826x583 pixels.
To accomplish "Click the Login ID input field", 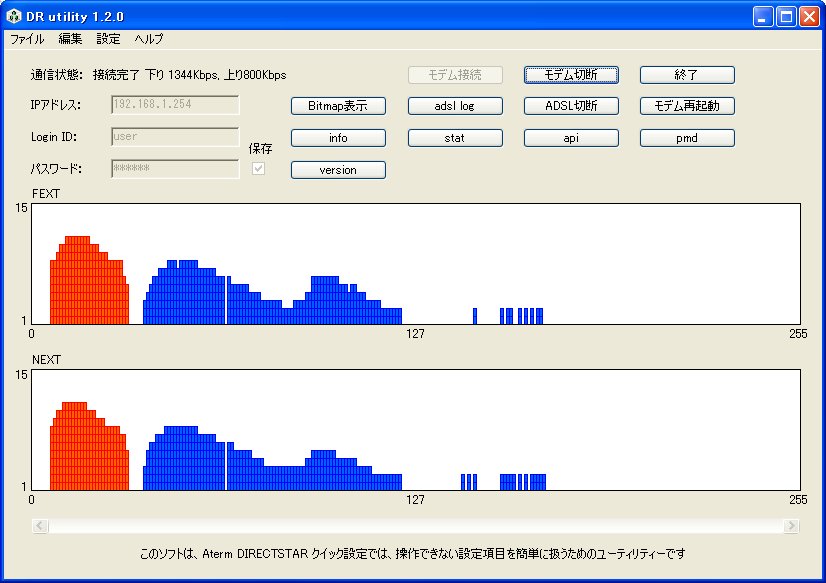I will [175, 137].
